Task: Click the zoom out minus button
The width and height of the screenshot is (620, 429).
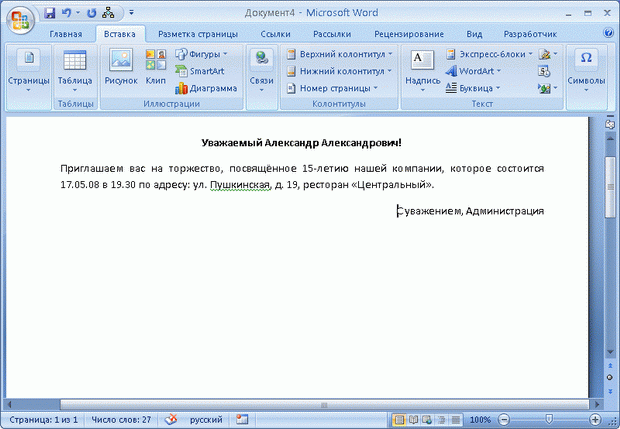Action: tap(504, 420)
